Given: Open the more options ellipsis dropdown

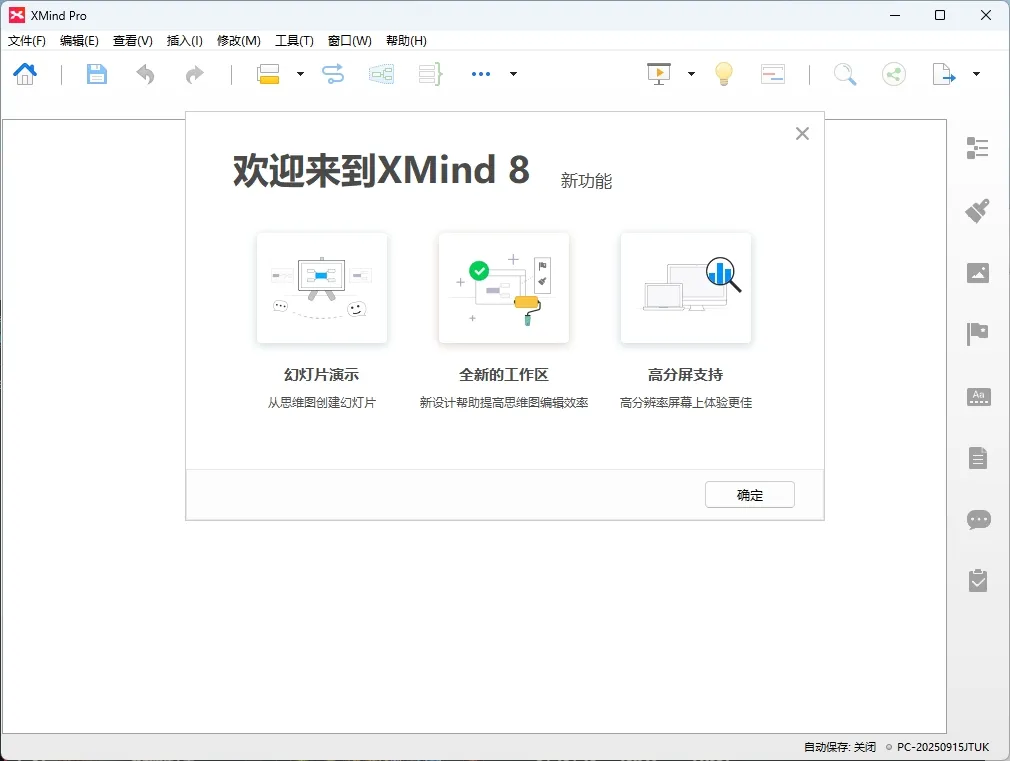Looking at the screenshot, I should (481, 73).
